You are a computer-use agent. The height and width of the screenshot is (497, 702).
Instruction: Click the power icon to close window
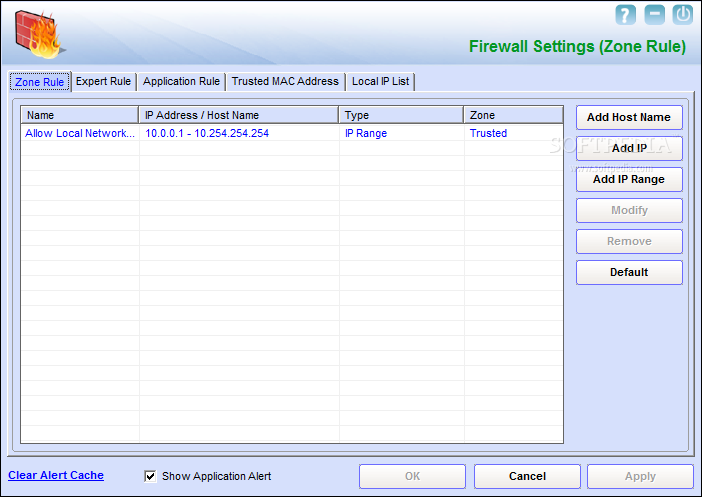pos(682,15)
